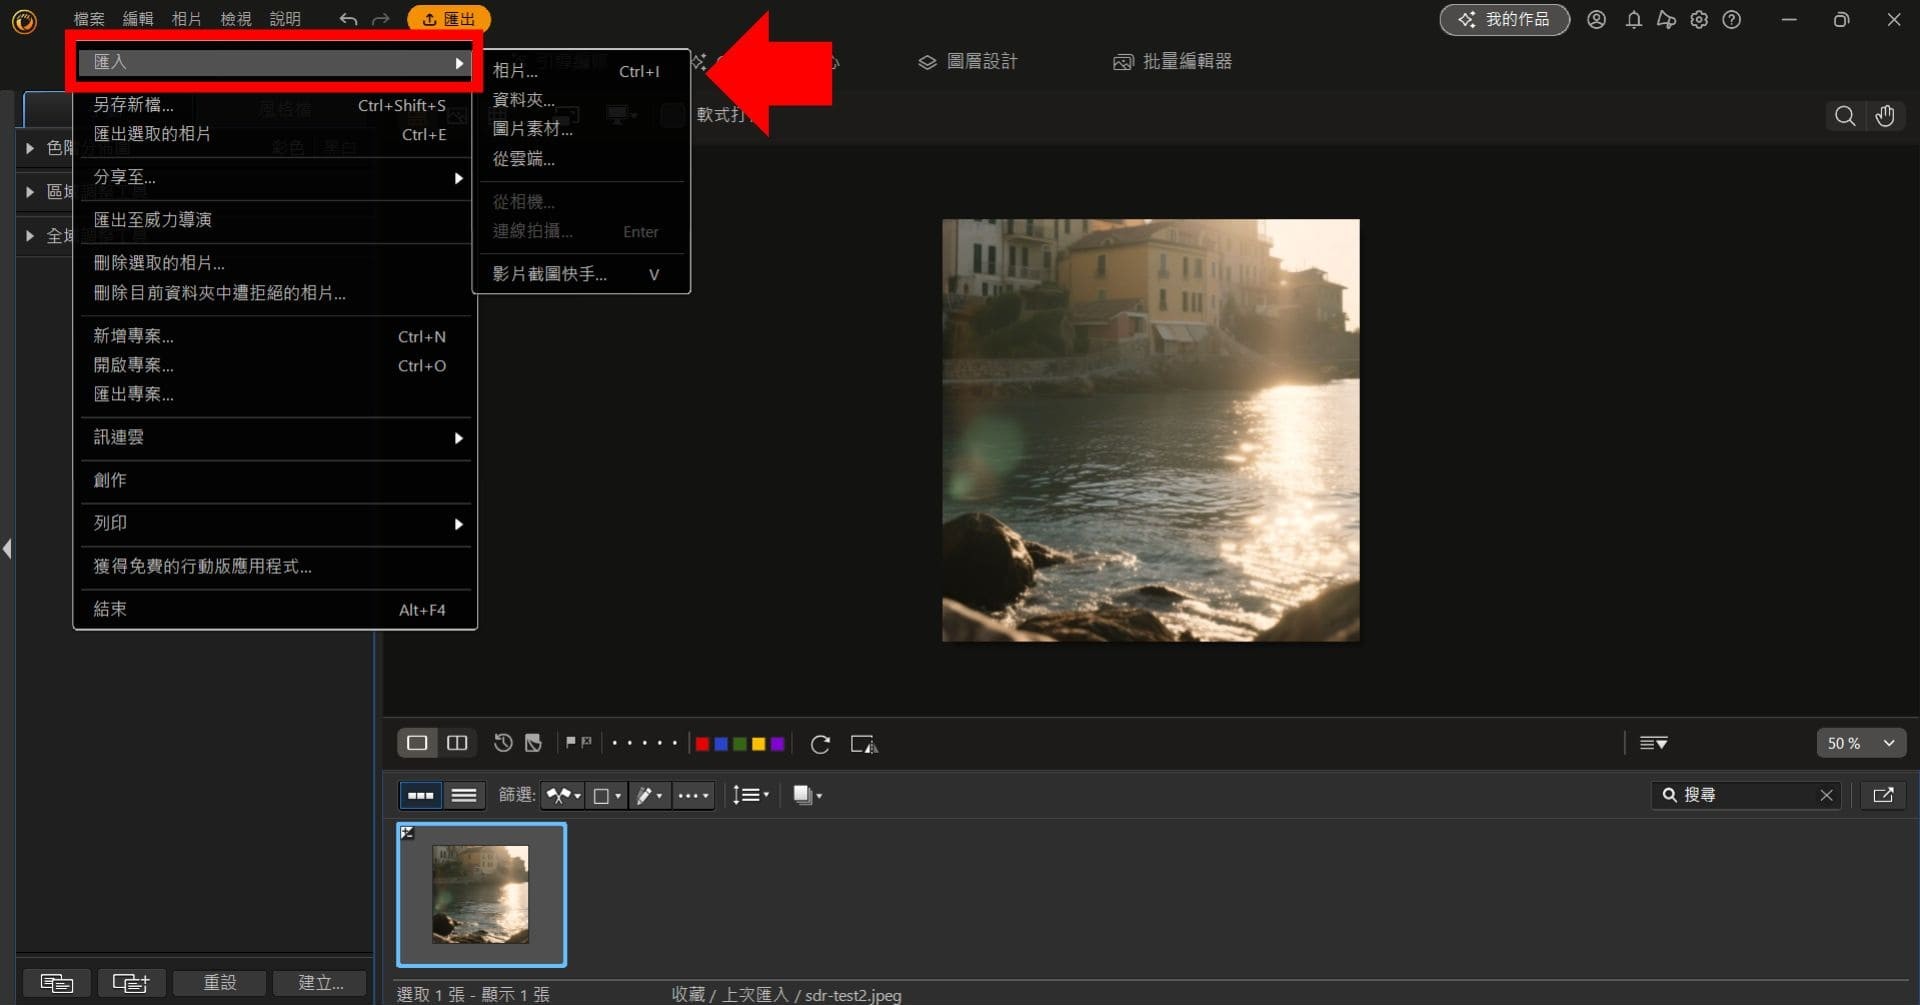Click the notification bell icon
The image size is (1920, 1005).
coord(1634,19)
